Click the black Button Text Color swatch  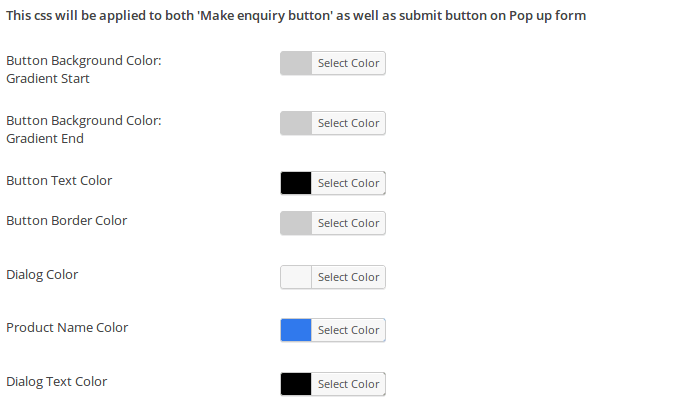pos(296,183)
